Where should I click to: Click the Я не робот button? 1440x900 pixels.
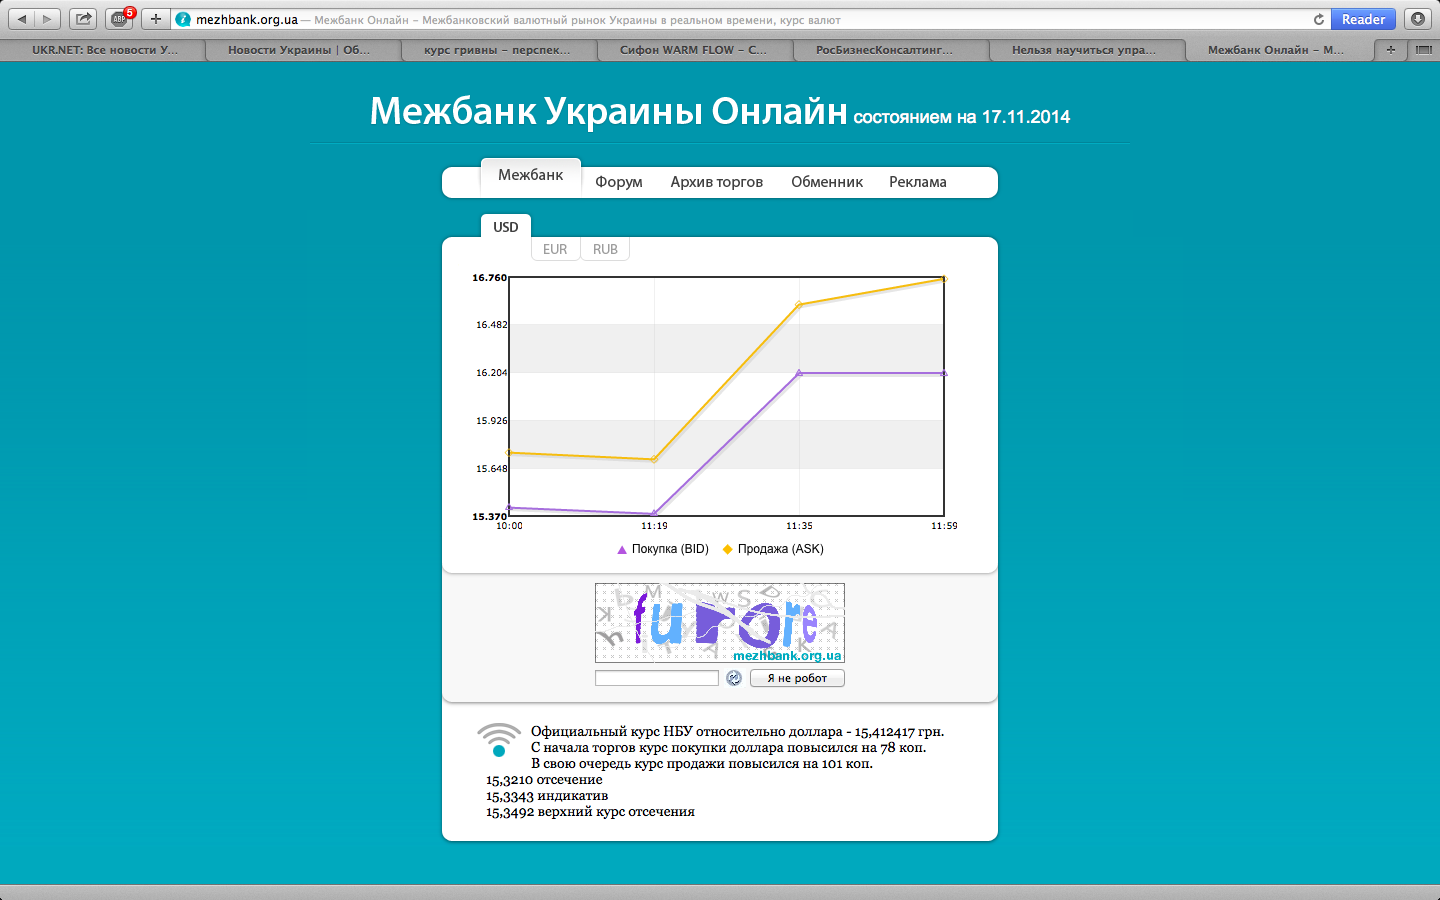coord(797,678)
